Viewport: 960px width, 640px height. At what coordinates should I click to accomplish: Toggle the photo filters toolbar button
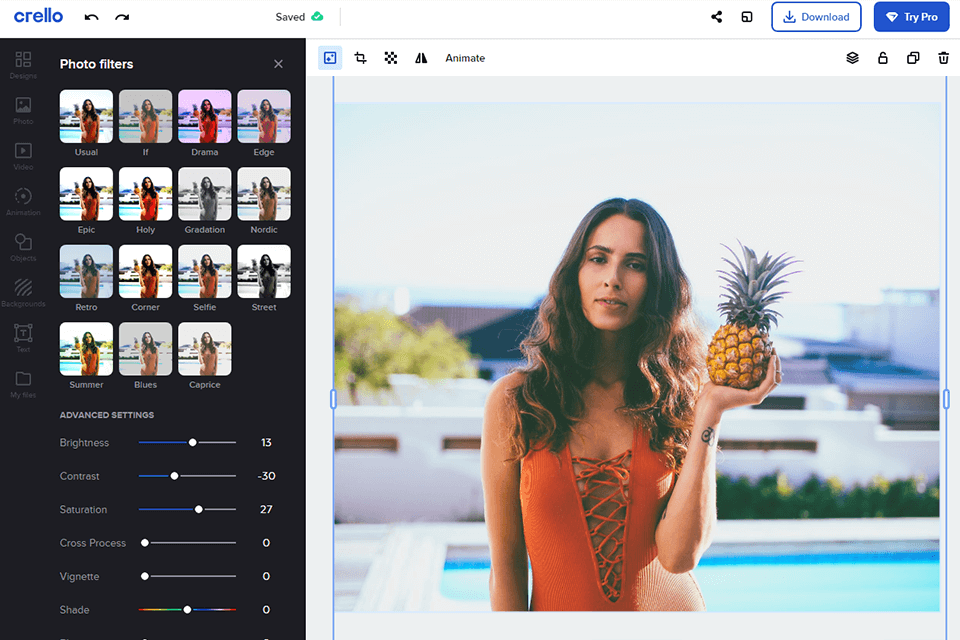coord(330,58)
